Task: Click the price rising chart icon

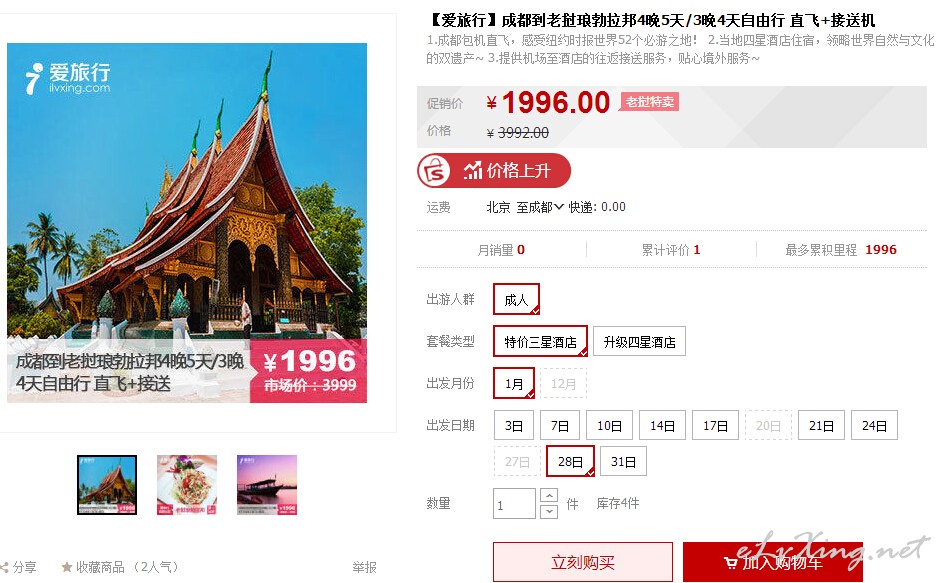Action: (x=472, y=170)
